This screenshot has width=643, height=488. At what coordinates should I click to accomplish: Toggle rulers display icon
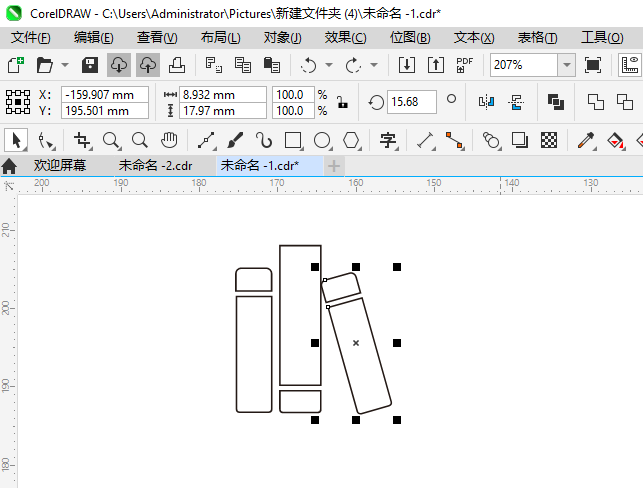(x=630, y=65)
